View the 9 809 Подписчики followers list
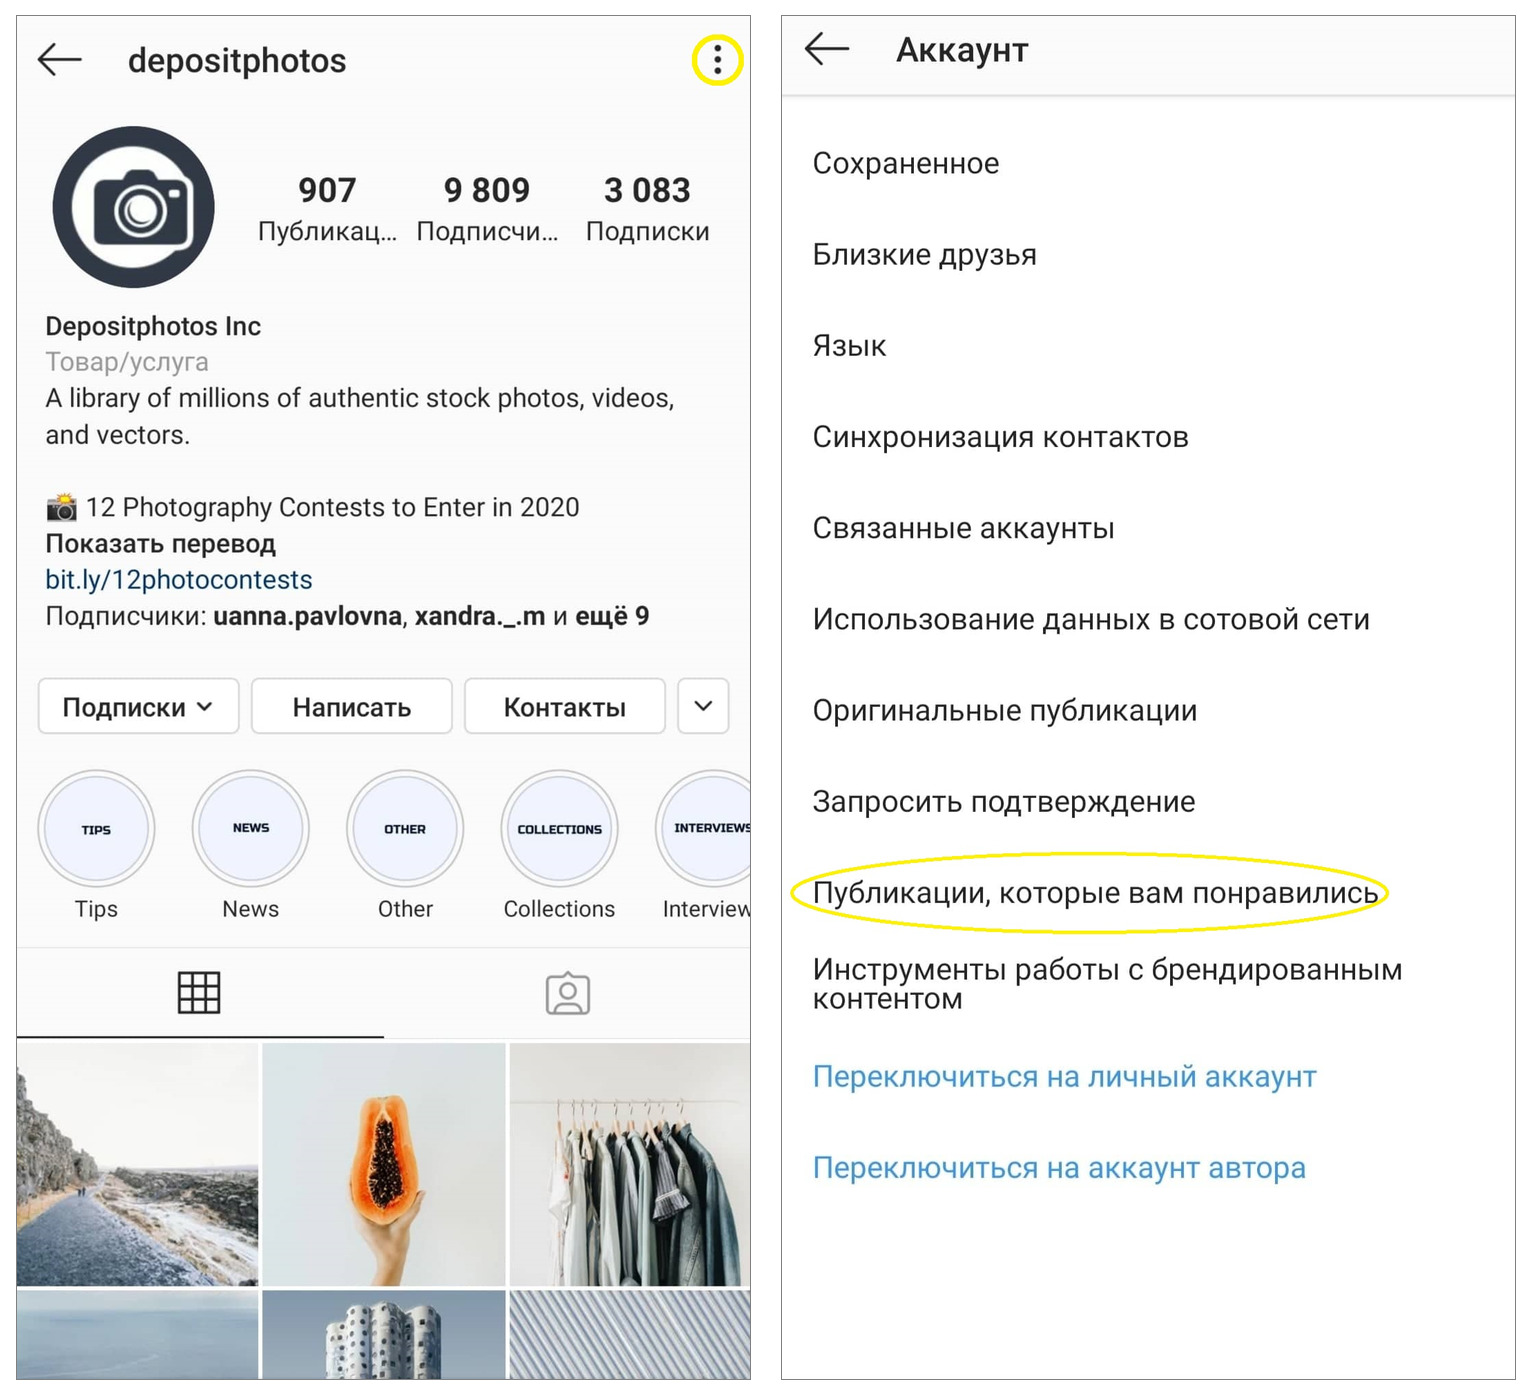Screen dimensions: 1530x1395 (487, 208)
